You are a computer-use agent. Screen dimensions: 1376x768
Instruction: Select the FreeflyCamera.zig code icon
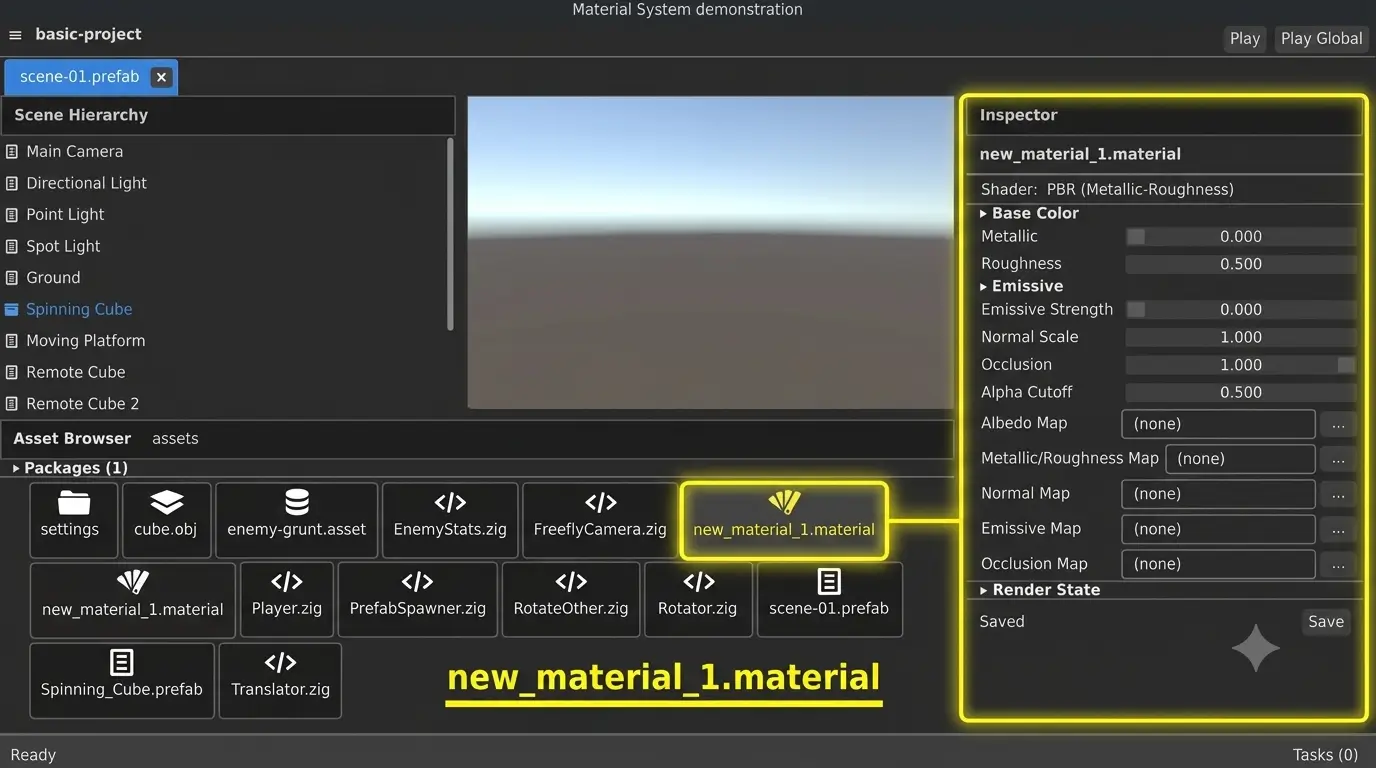pos(600,502)
